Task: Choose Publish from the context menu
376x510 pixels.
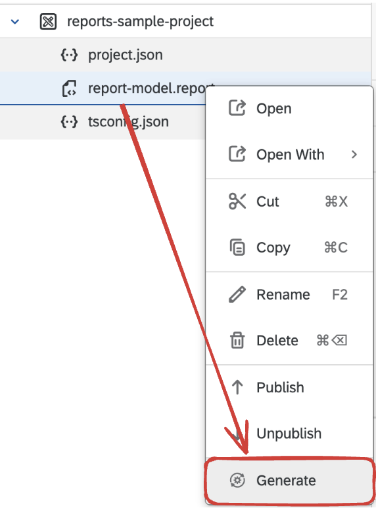Action: 289,387
